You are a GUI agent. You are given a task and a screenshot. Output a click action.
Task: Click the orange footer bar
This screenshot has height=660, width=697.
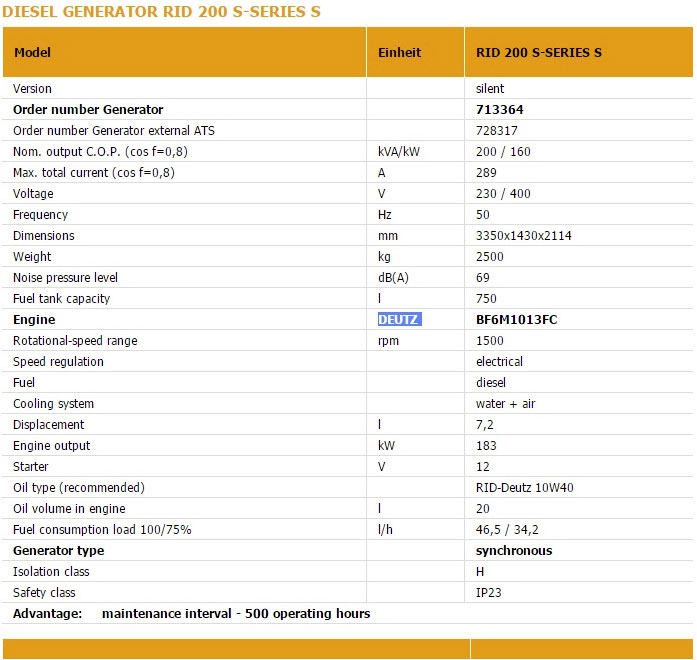[348, 648]
